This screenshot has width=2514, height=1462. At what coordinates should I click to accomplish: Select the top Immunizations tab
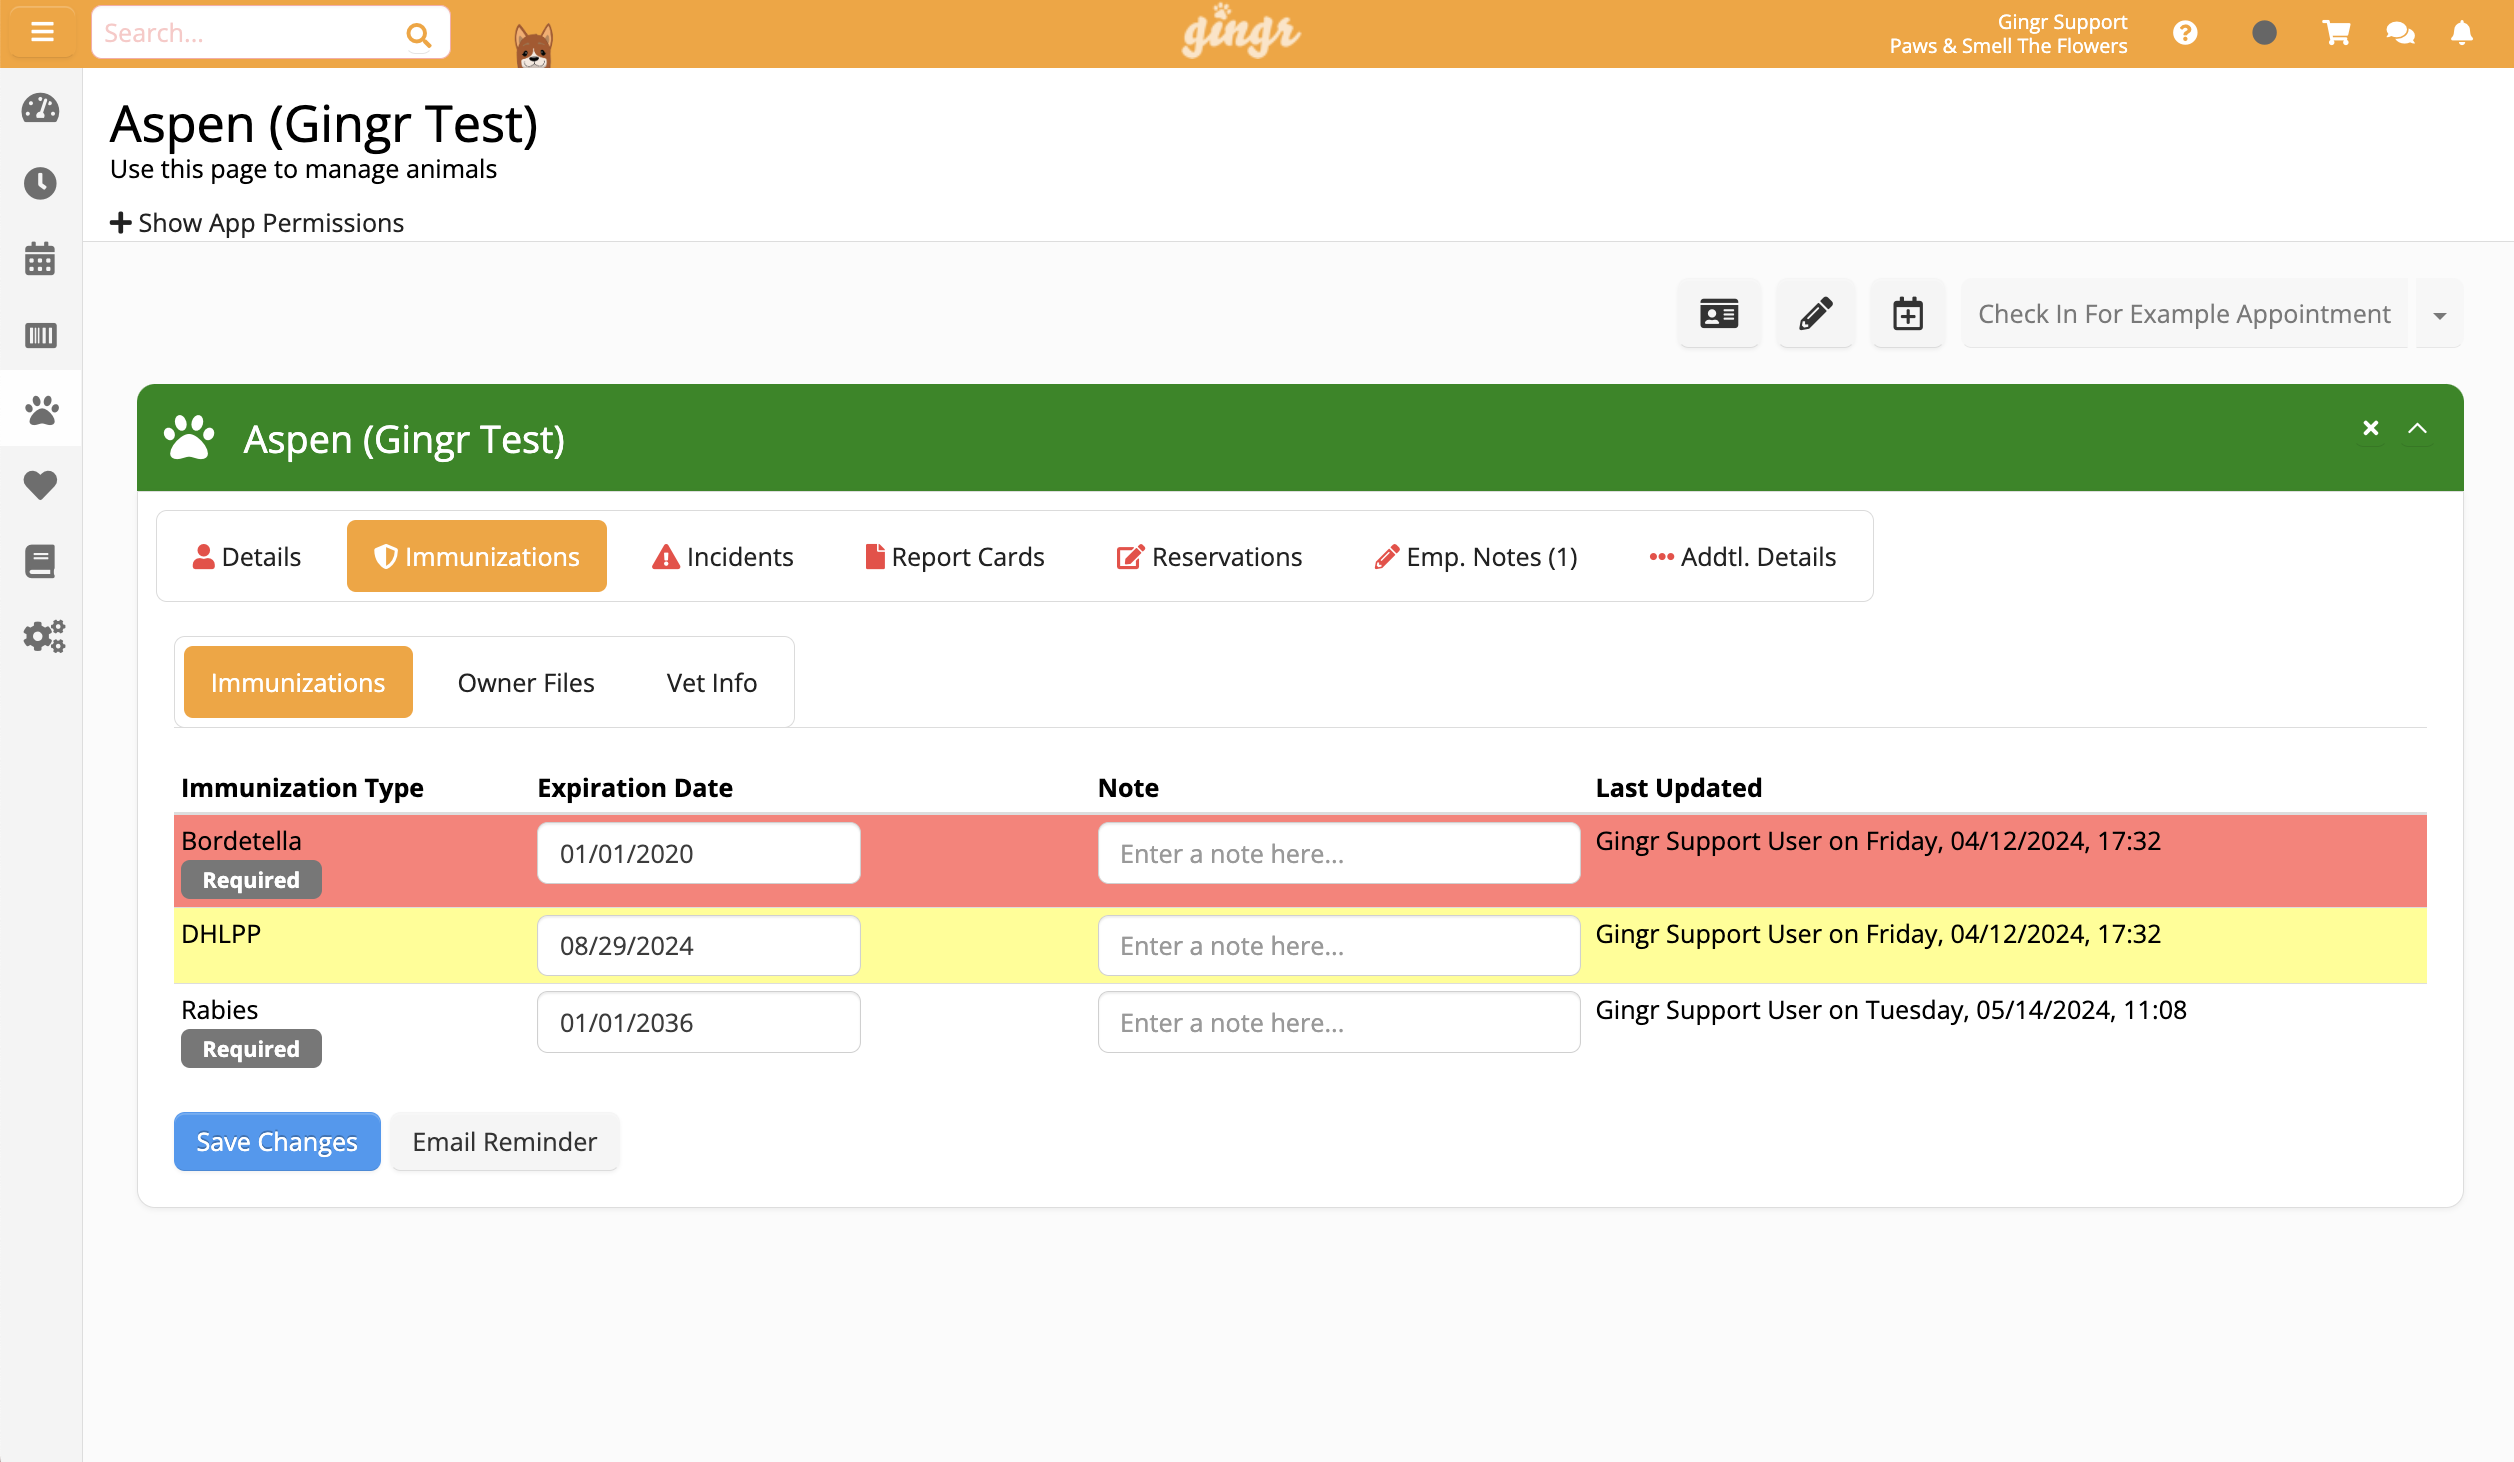pos(477,557)
